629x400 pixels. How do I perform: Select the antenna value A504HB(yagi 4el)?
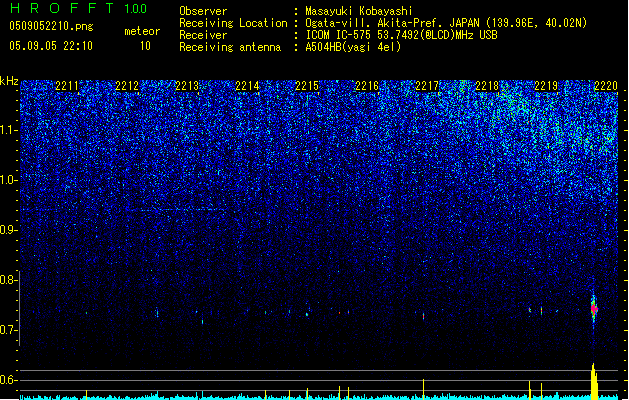point(353,47)
